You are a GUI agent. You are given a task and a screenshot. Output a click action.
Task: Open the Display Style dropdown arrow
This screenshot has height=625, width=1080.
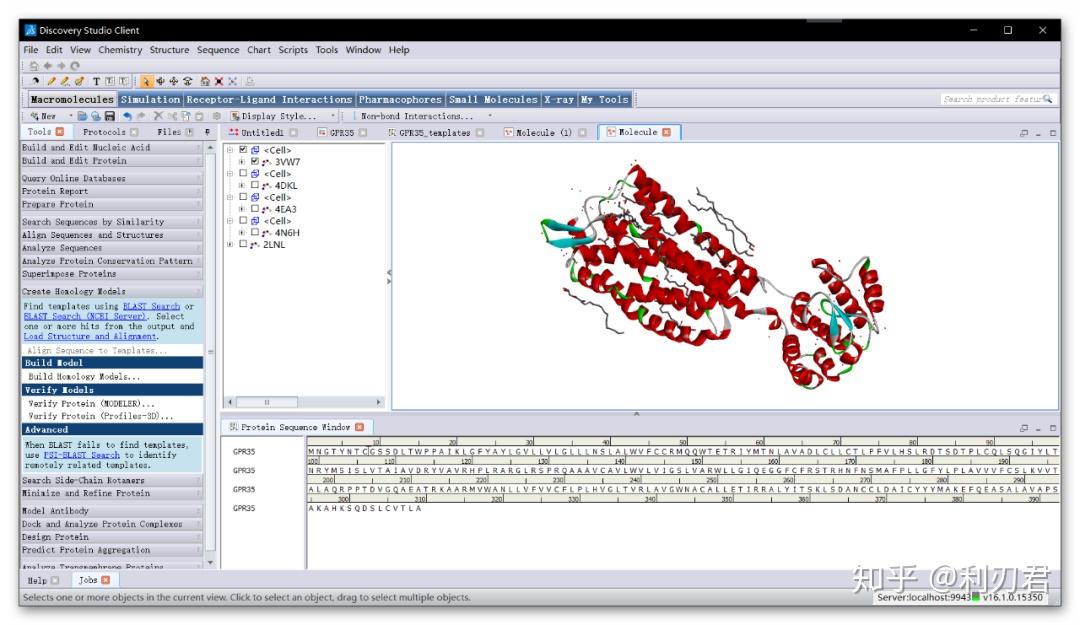point(333,116)
